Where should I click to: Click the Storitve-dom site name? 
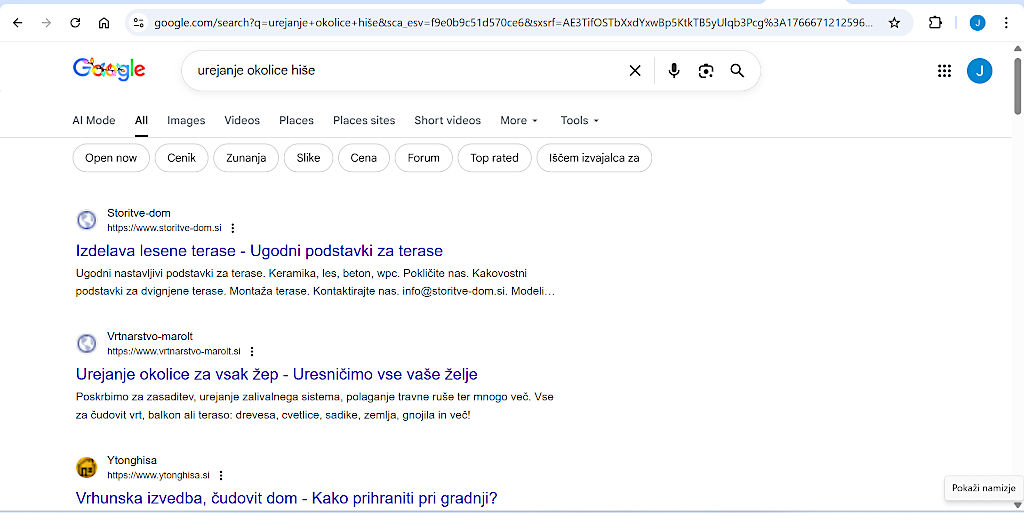click(139, 213)
